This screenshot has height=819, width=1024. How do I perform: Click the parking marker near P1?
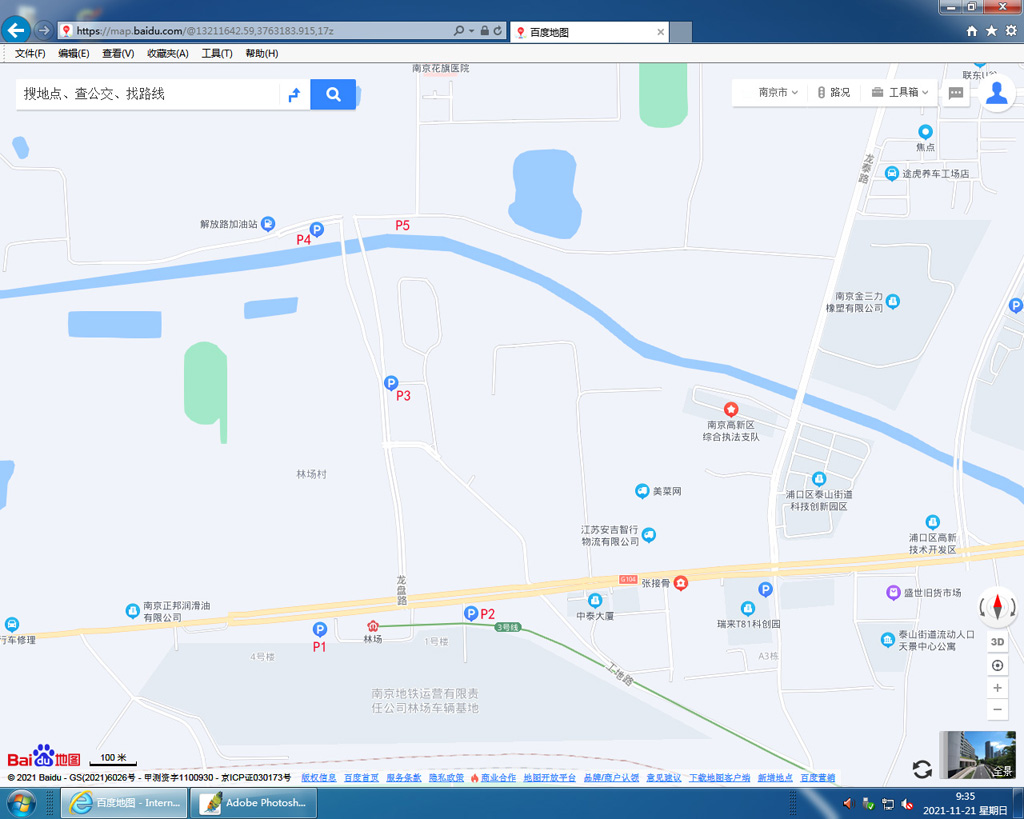tap(319, 629)
